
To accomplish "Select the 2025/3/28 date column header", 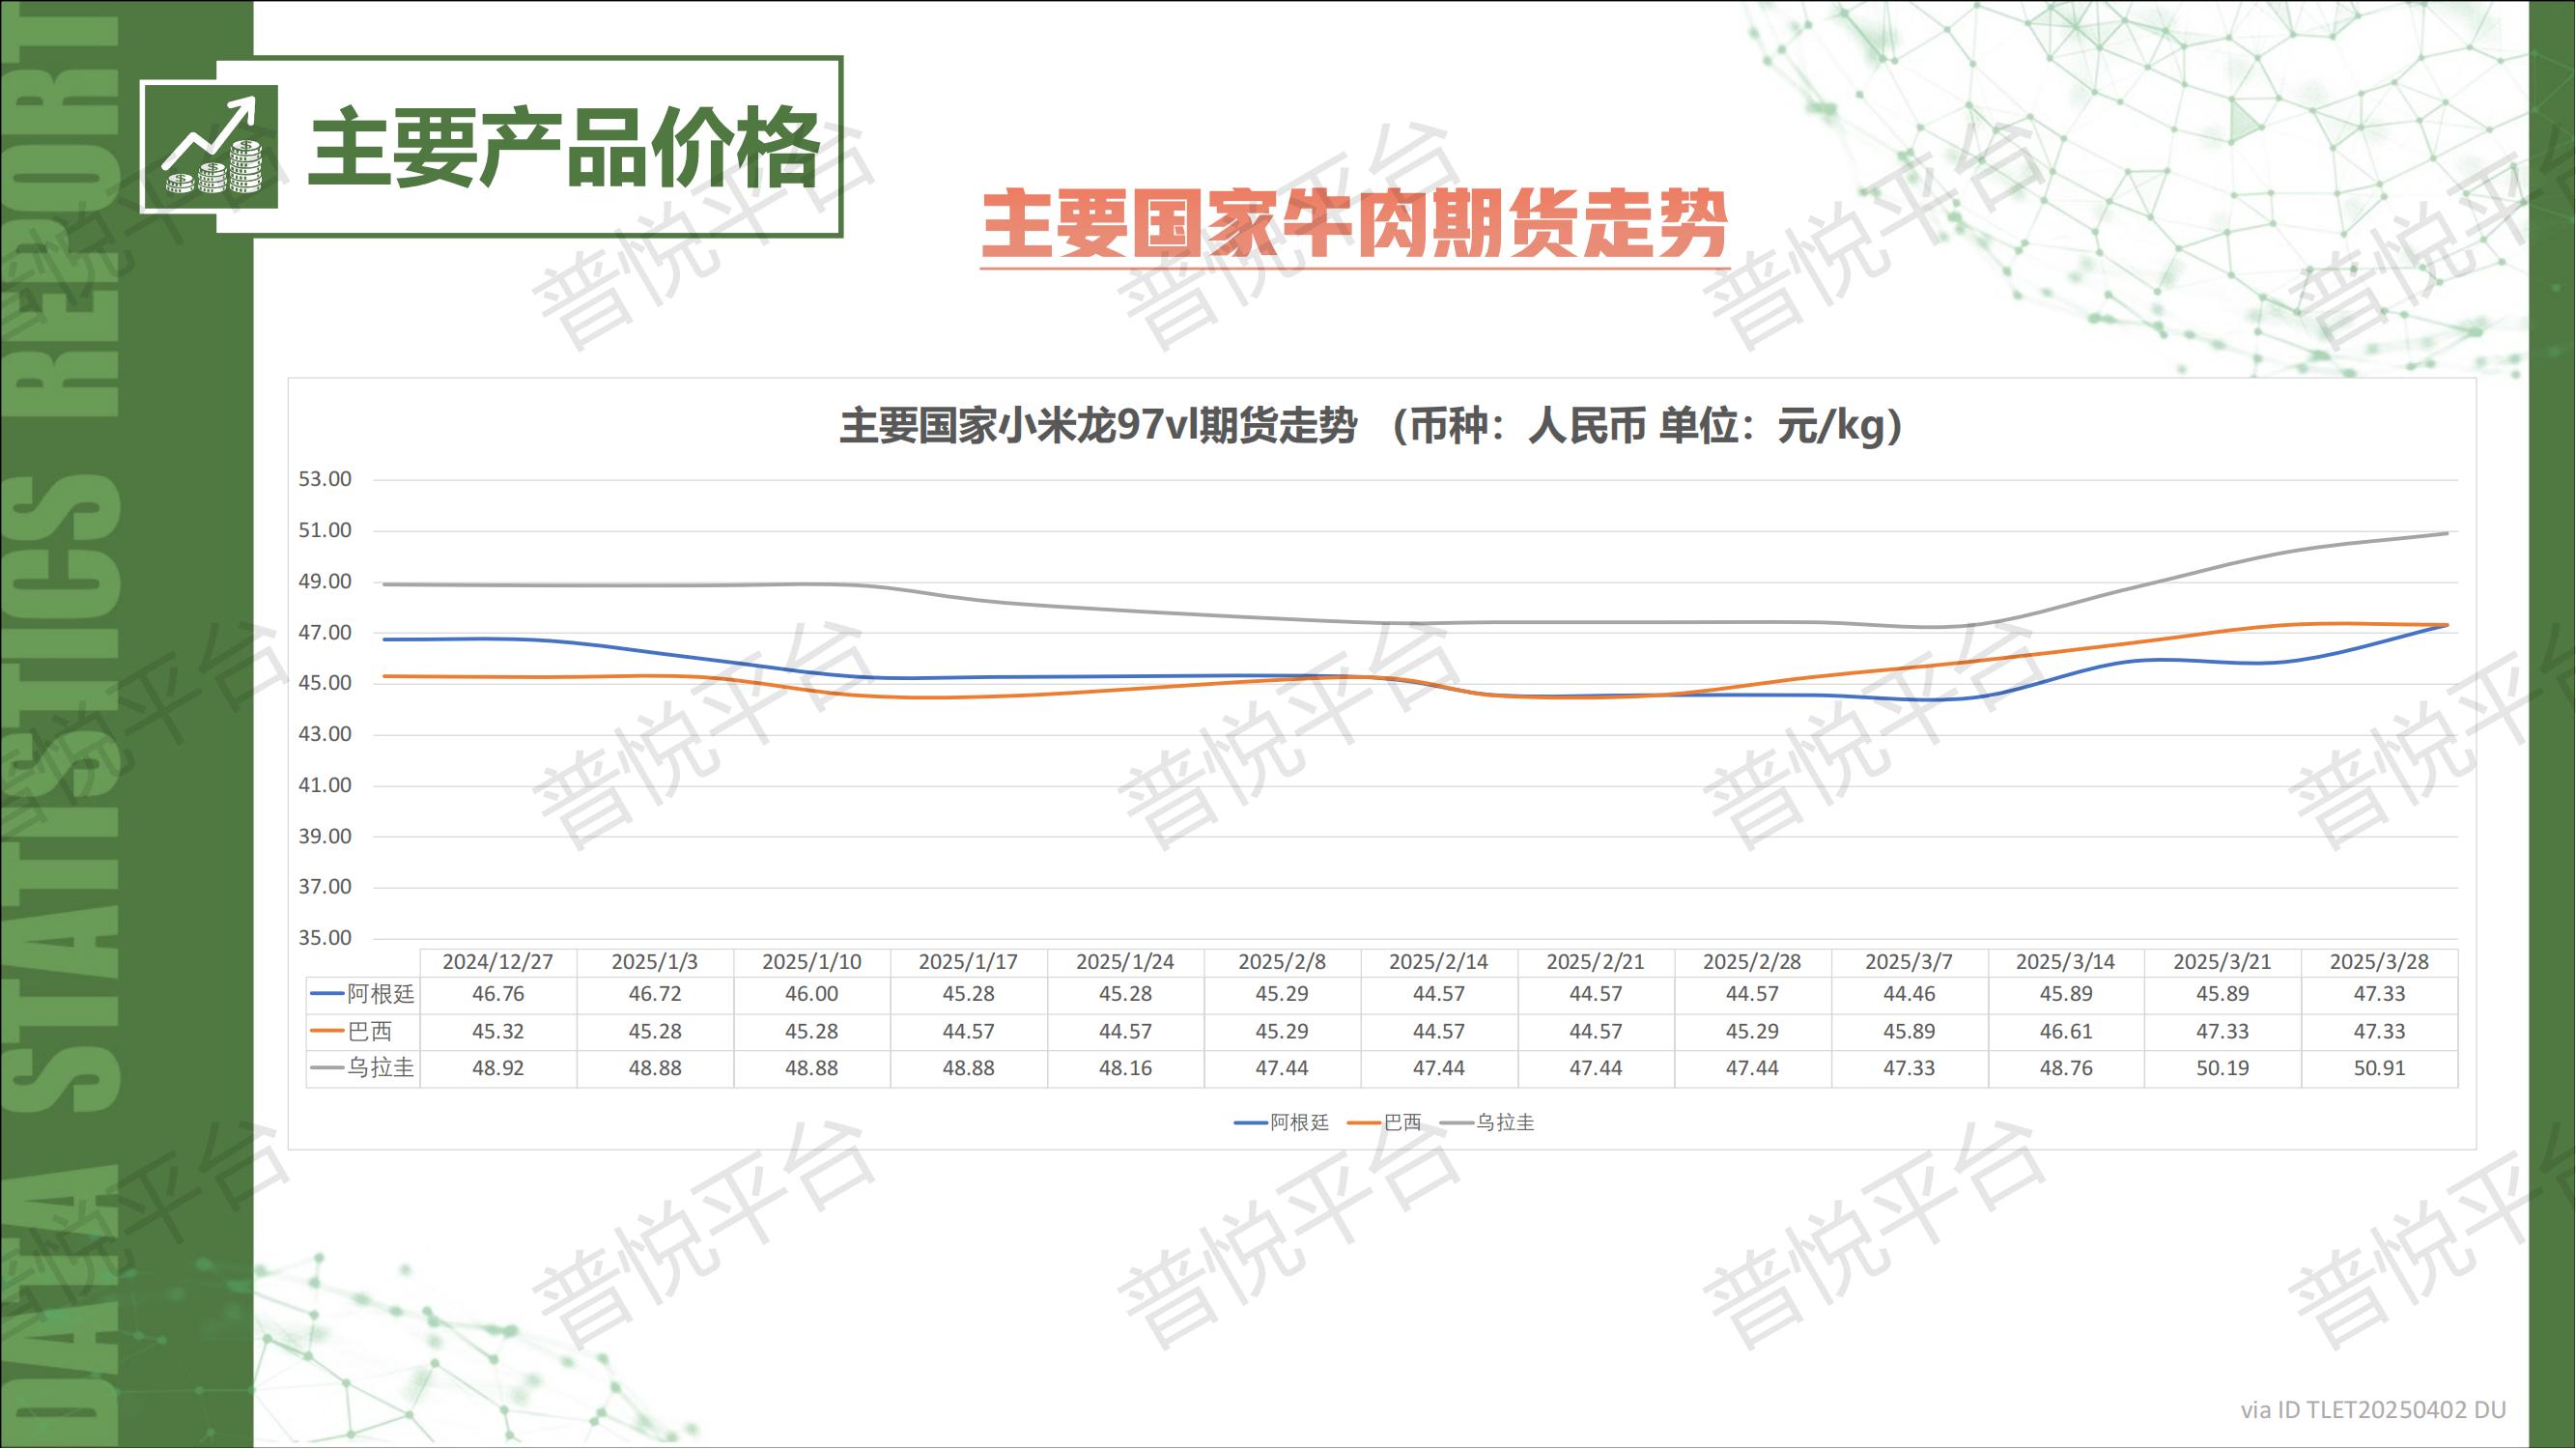I will tap(2379, 962).
